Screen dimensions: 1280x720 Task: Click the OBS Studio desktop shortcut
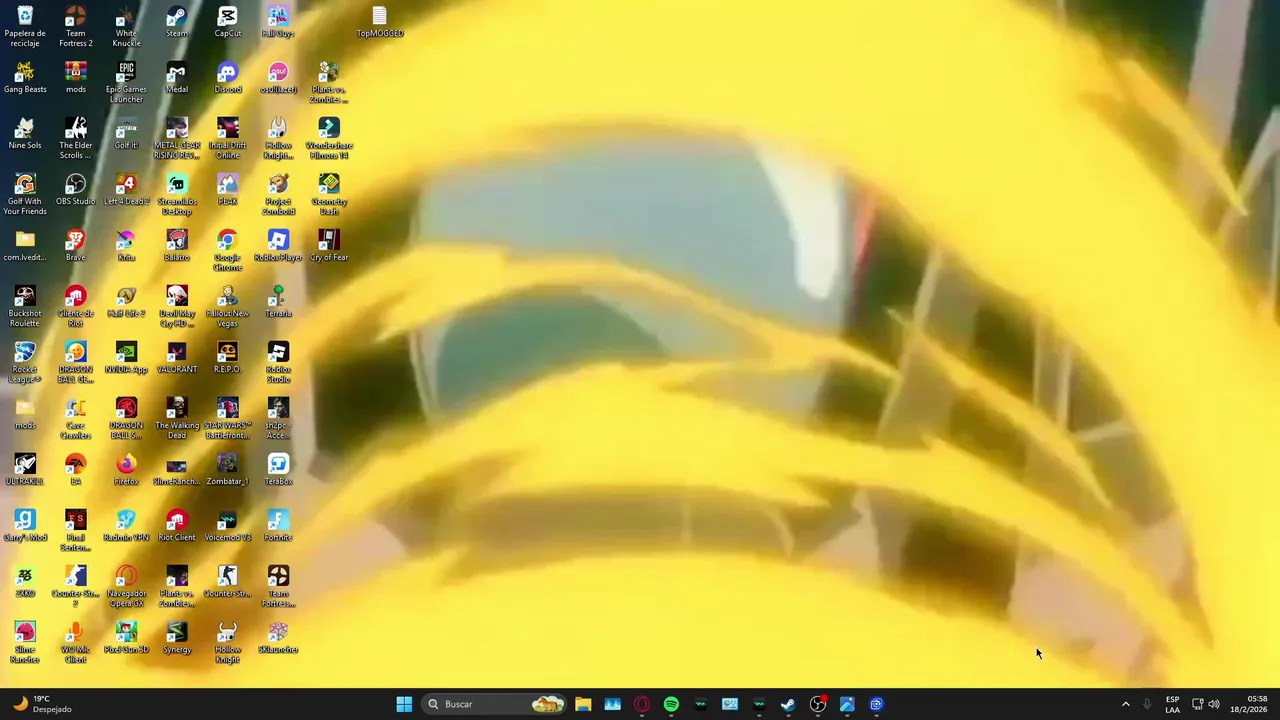point(76,190)
